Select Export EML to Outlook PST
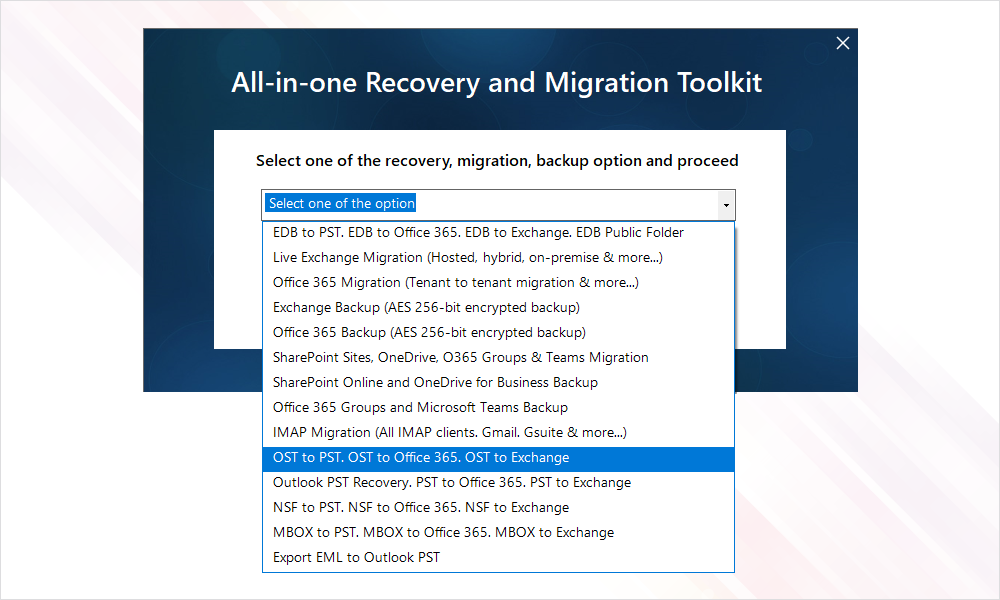Viewport: 1000px width, 600px height. [x=498, y=557]
